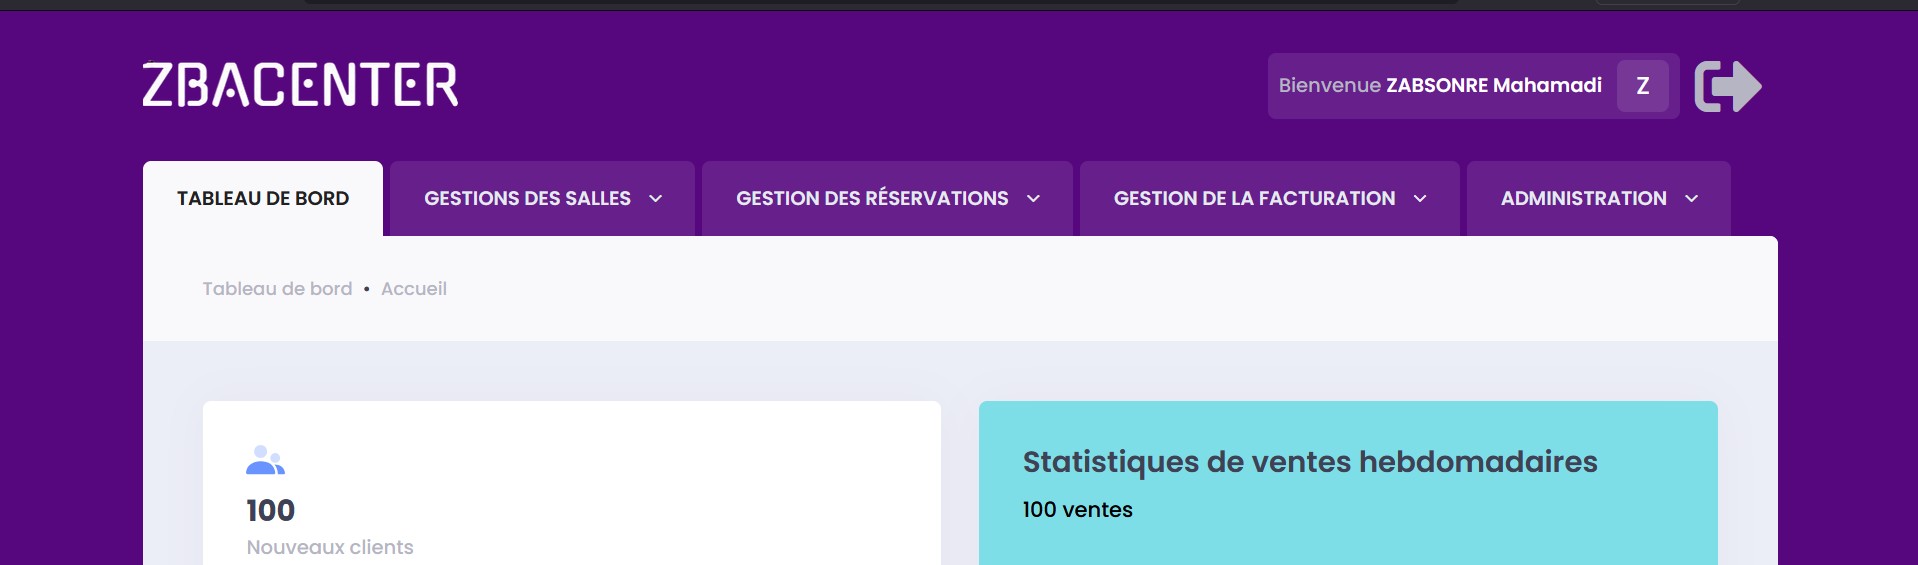The width and height of the screenshot is (1918, 565).
Task: Switch to the Tableau de bord tab
Action: click(263, 199)
